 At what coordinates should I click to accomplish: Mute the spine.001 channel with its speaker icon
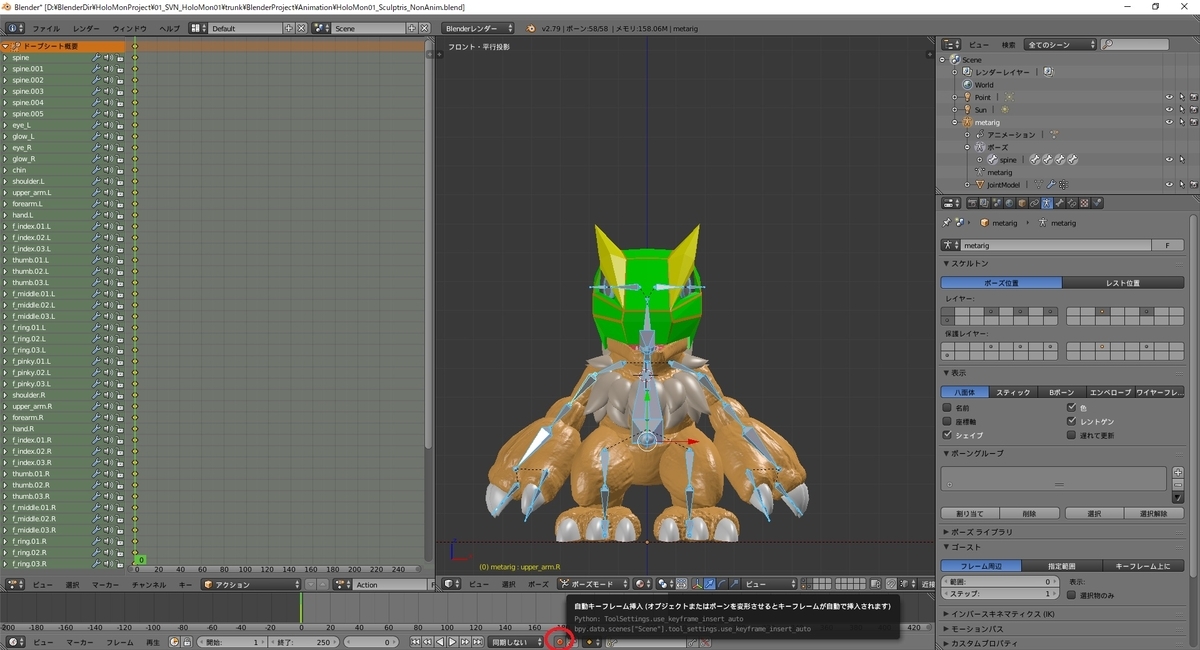click(x=108, y=69)
